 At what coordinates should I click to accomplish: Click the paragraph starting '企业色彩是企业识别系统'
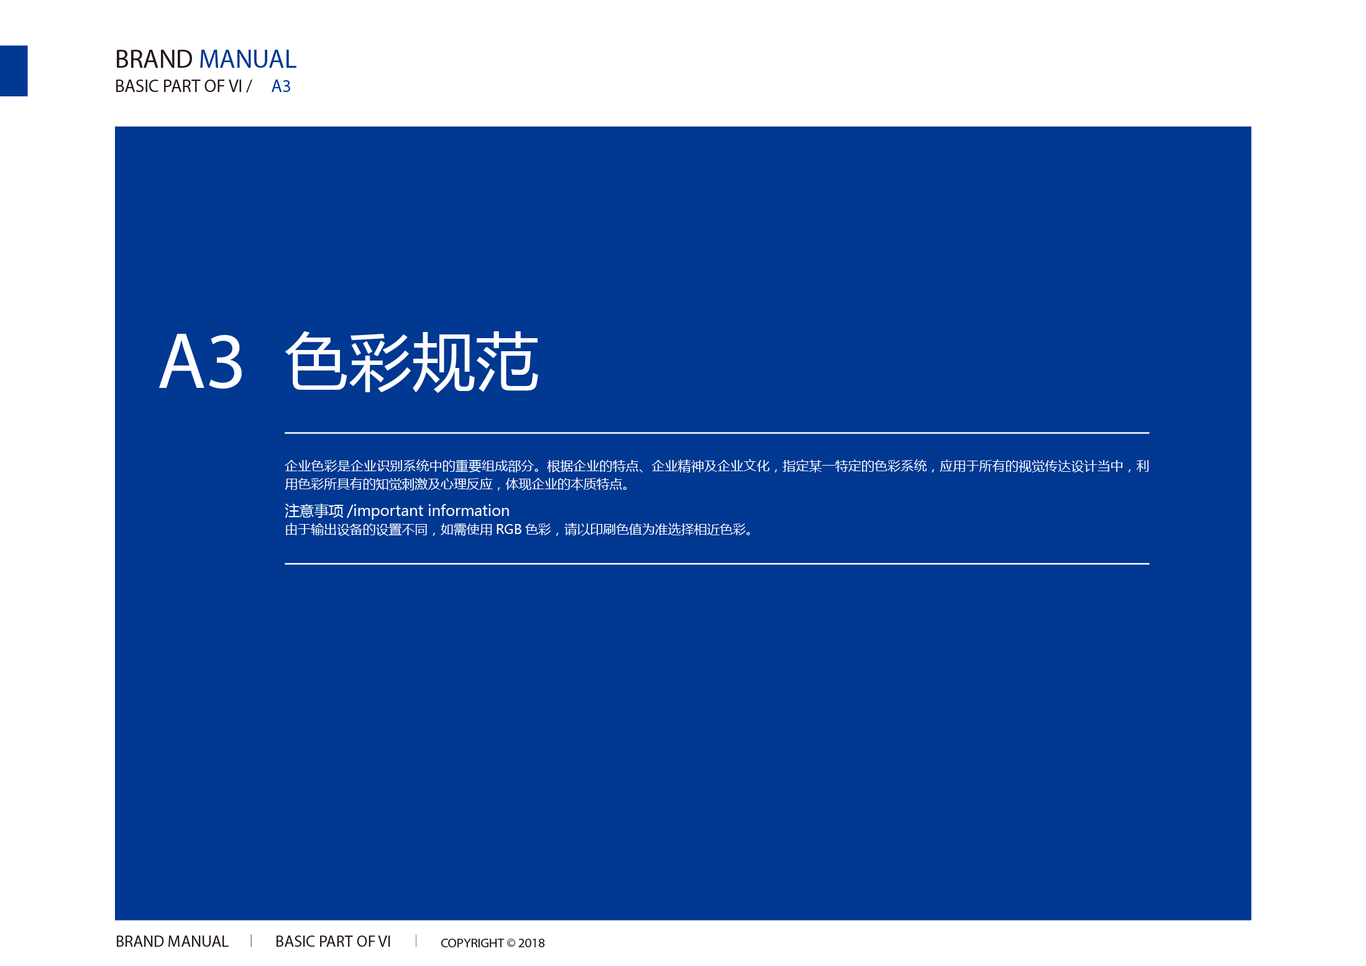click(717, 475)
